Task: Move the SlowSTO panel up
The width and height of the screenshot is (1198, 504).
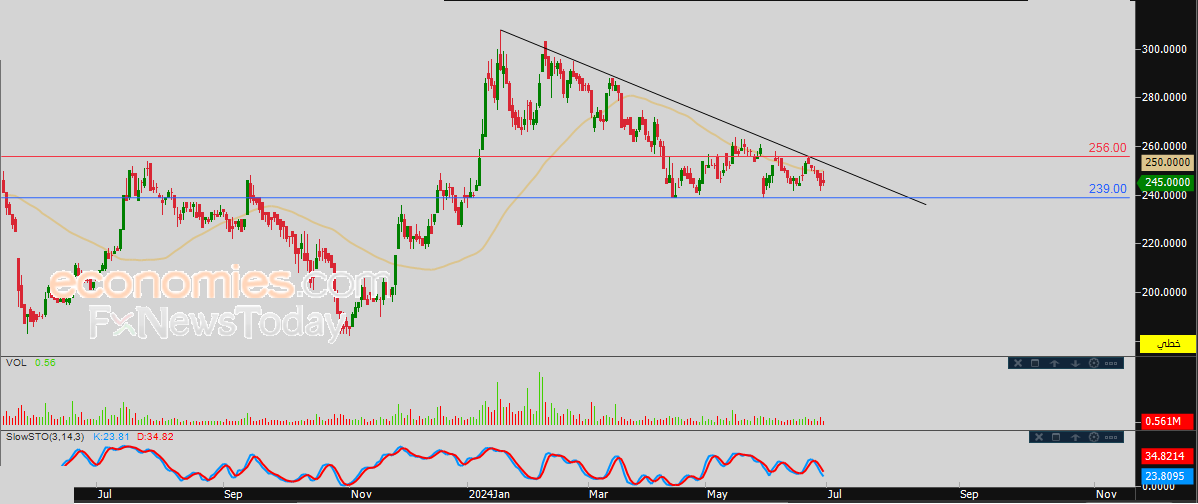Action: [1075, 438]
